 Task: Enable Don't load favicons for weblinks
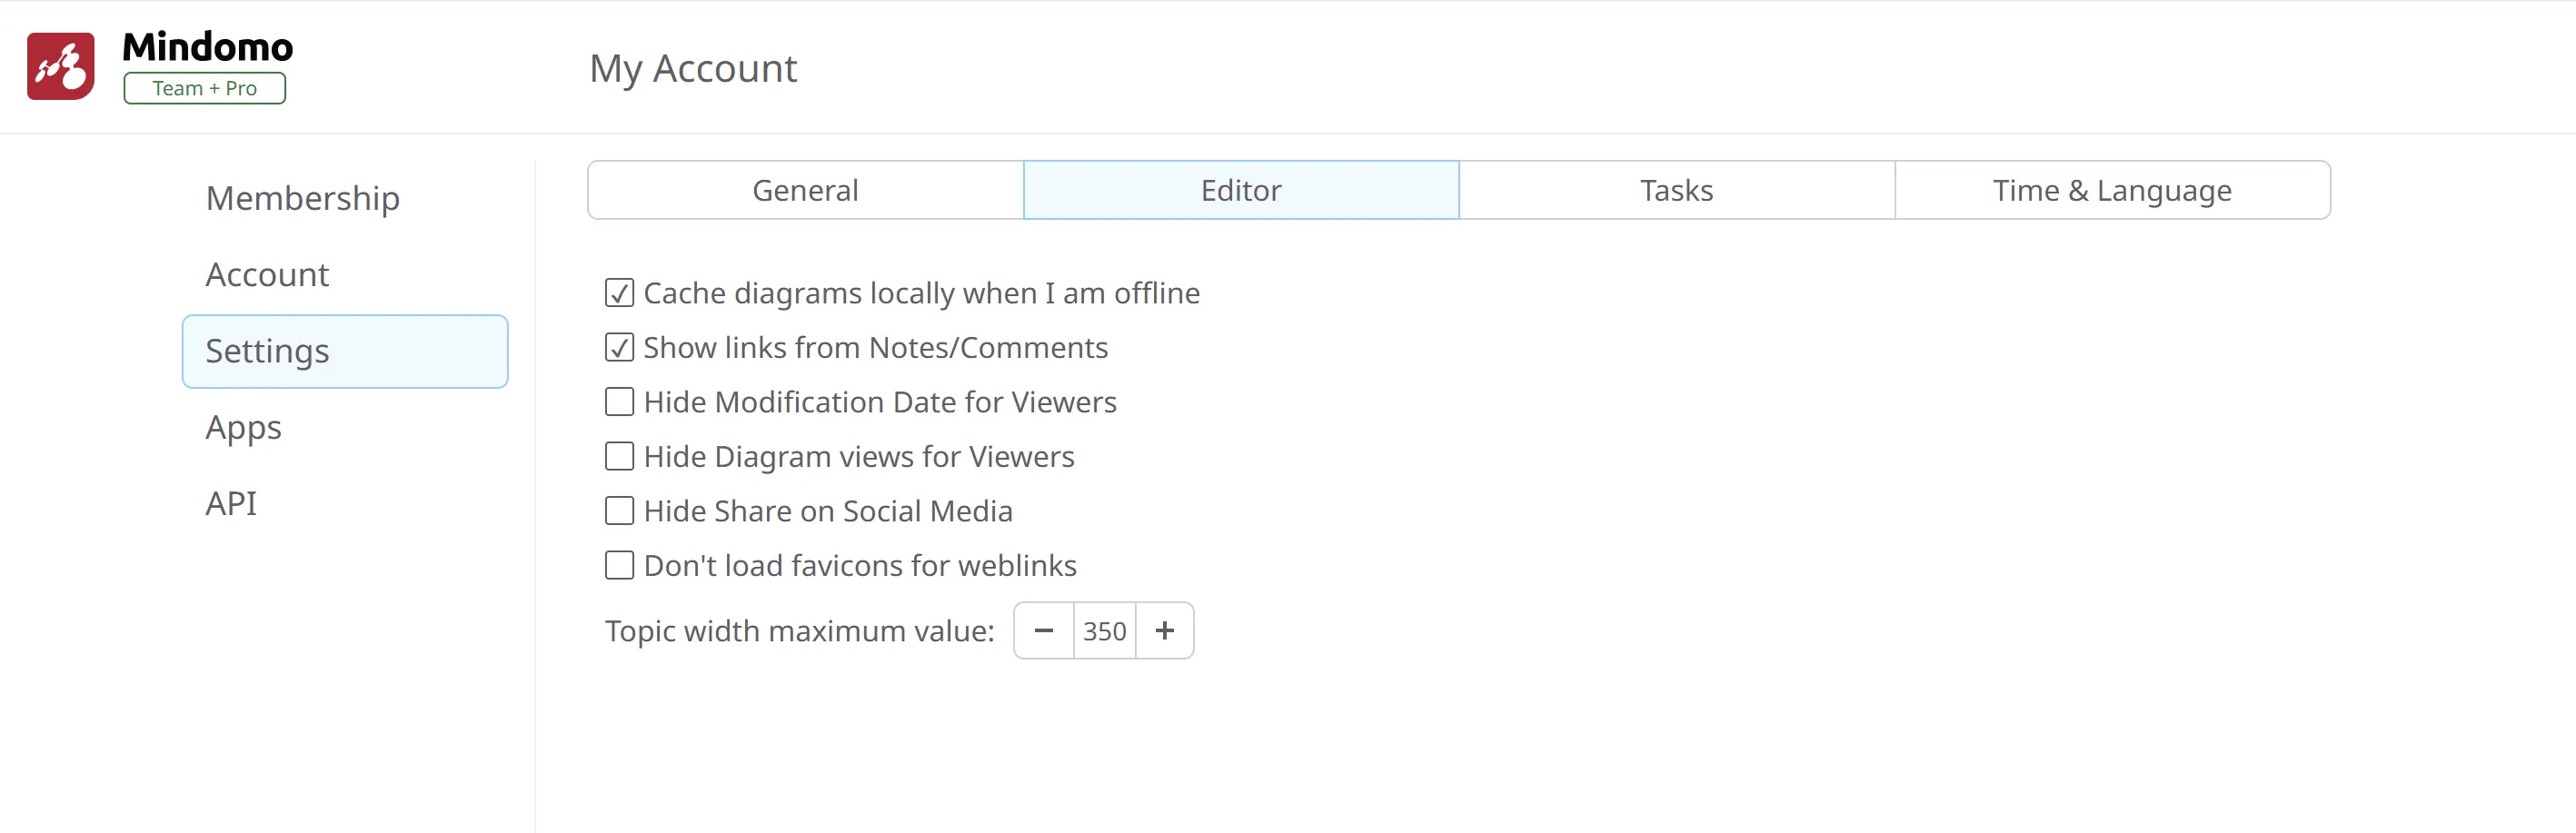tap(619, 566)
